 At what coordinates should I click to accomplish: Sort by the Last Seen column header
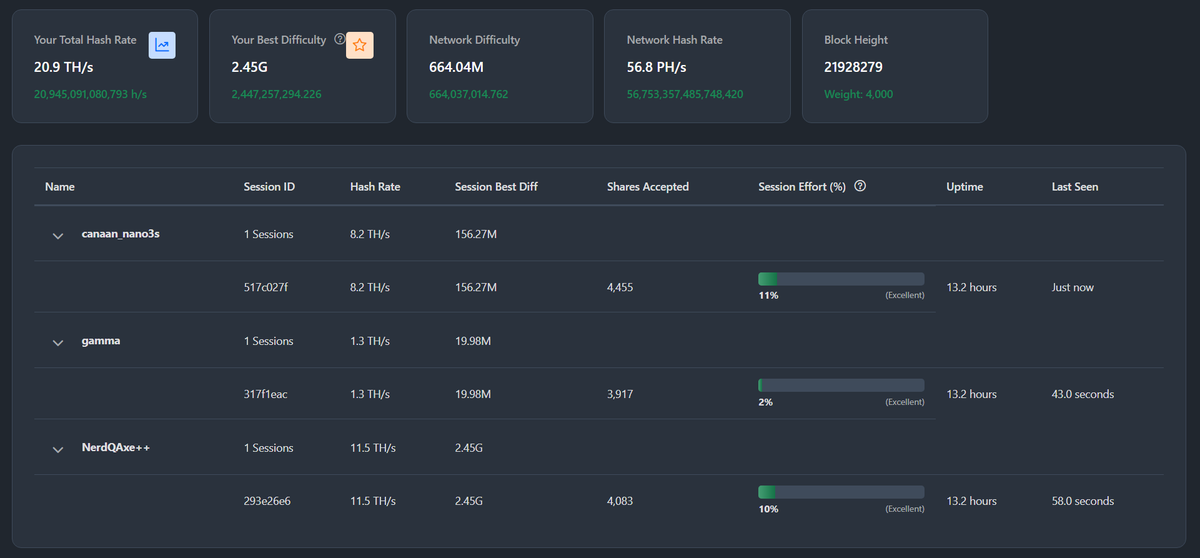click(x=1075, y=187)
